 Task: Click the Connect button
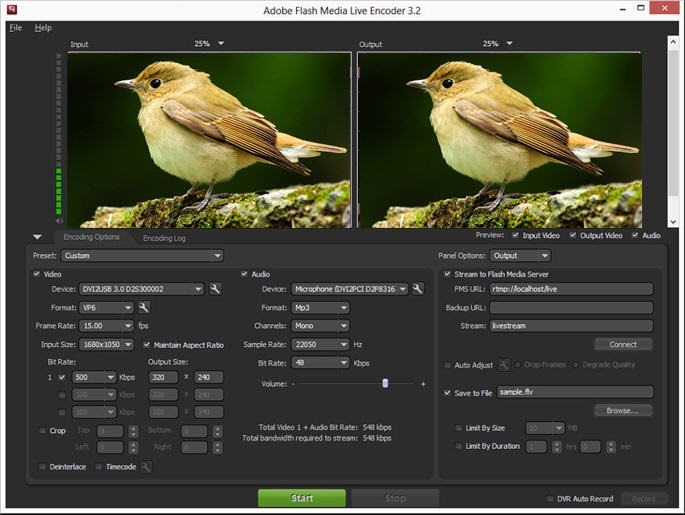tap(623, 344)
